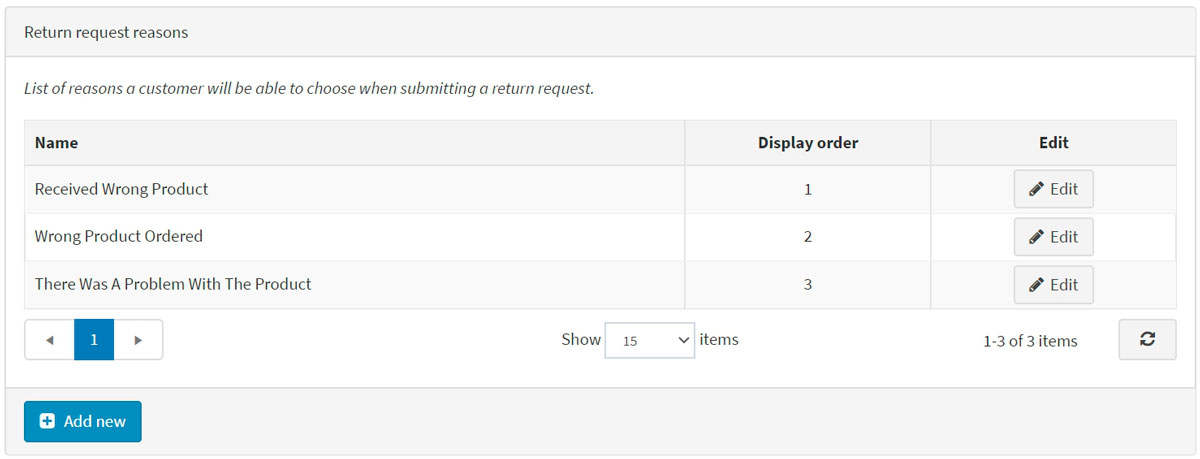Click the 1-3 of 3 items label
The height and width of the screenshot is (459, 1200).
(x=1030, y=341)
